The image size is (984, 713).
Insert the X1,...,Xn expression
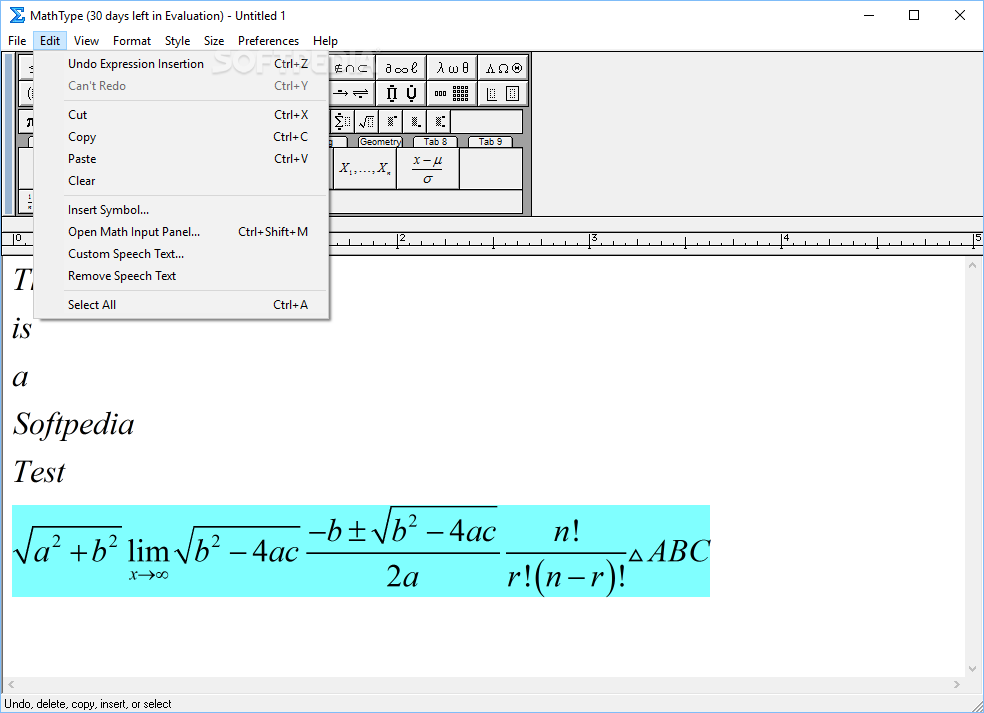365,168
